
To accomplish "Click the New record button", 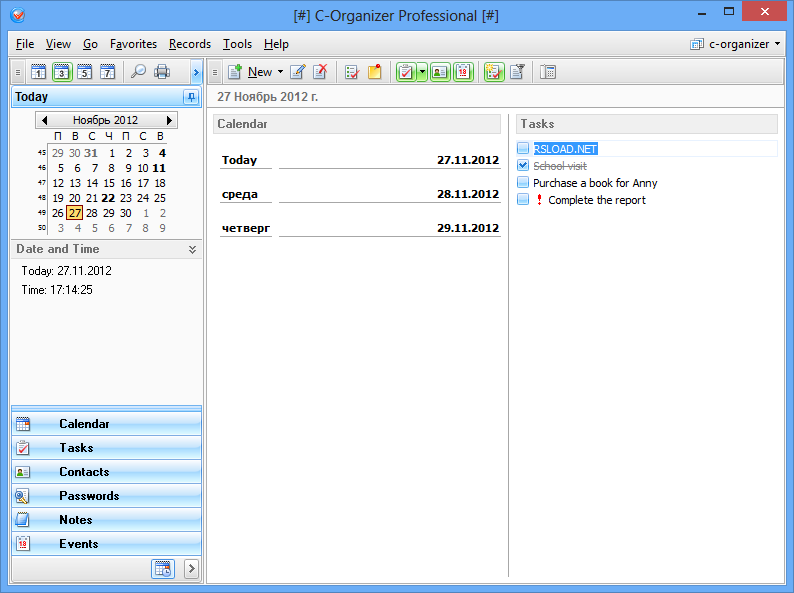I will 251,72.
